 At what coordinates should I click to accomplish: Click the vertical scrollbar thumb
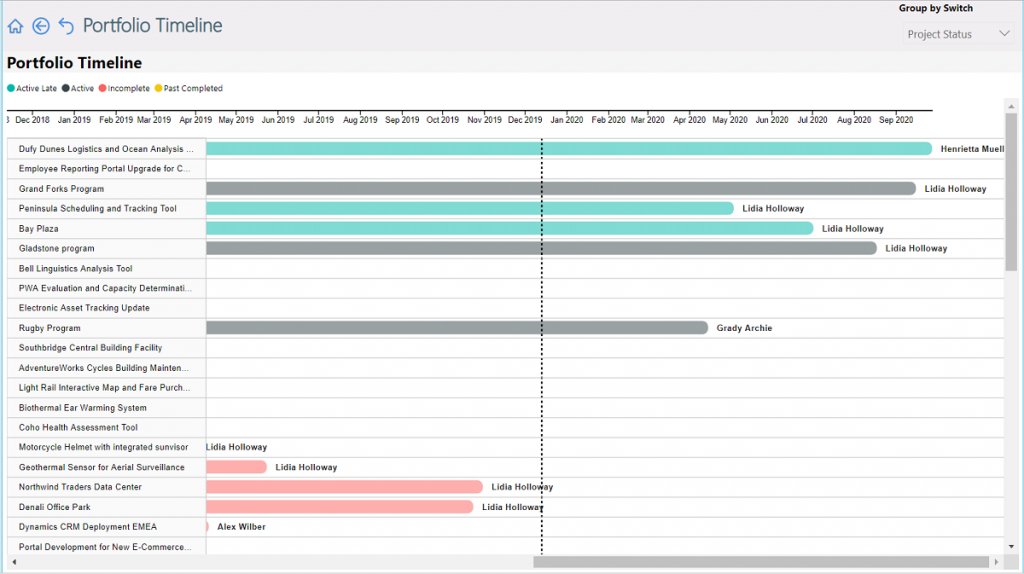[1011, 192]
